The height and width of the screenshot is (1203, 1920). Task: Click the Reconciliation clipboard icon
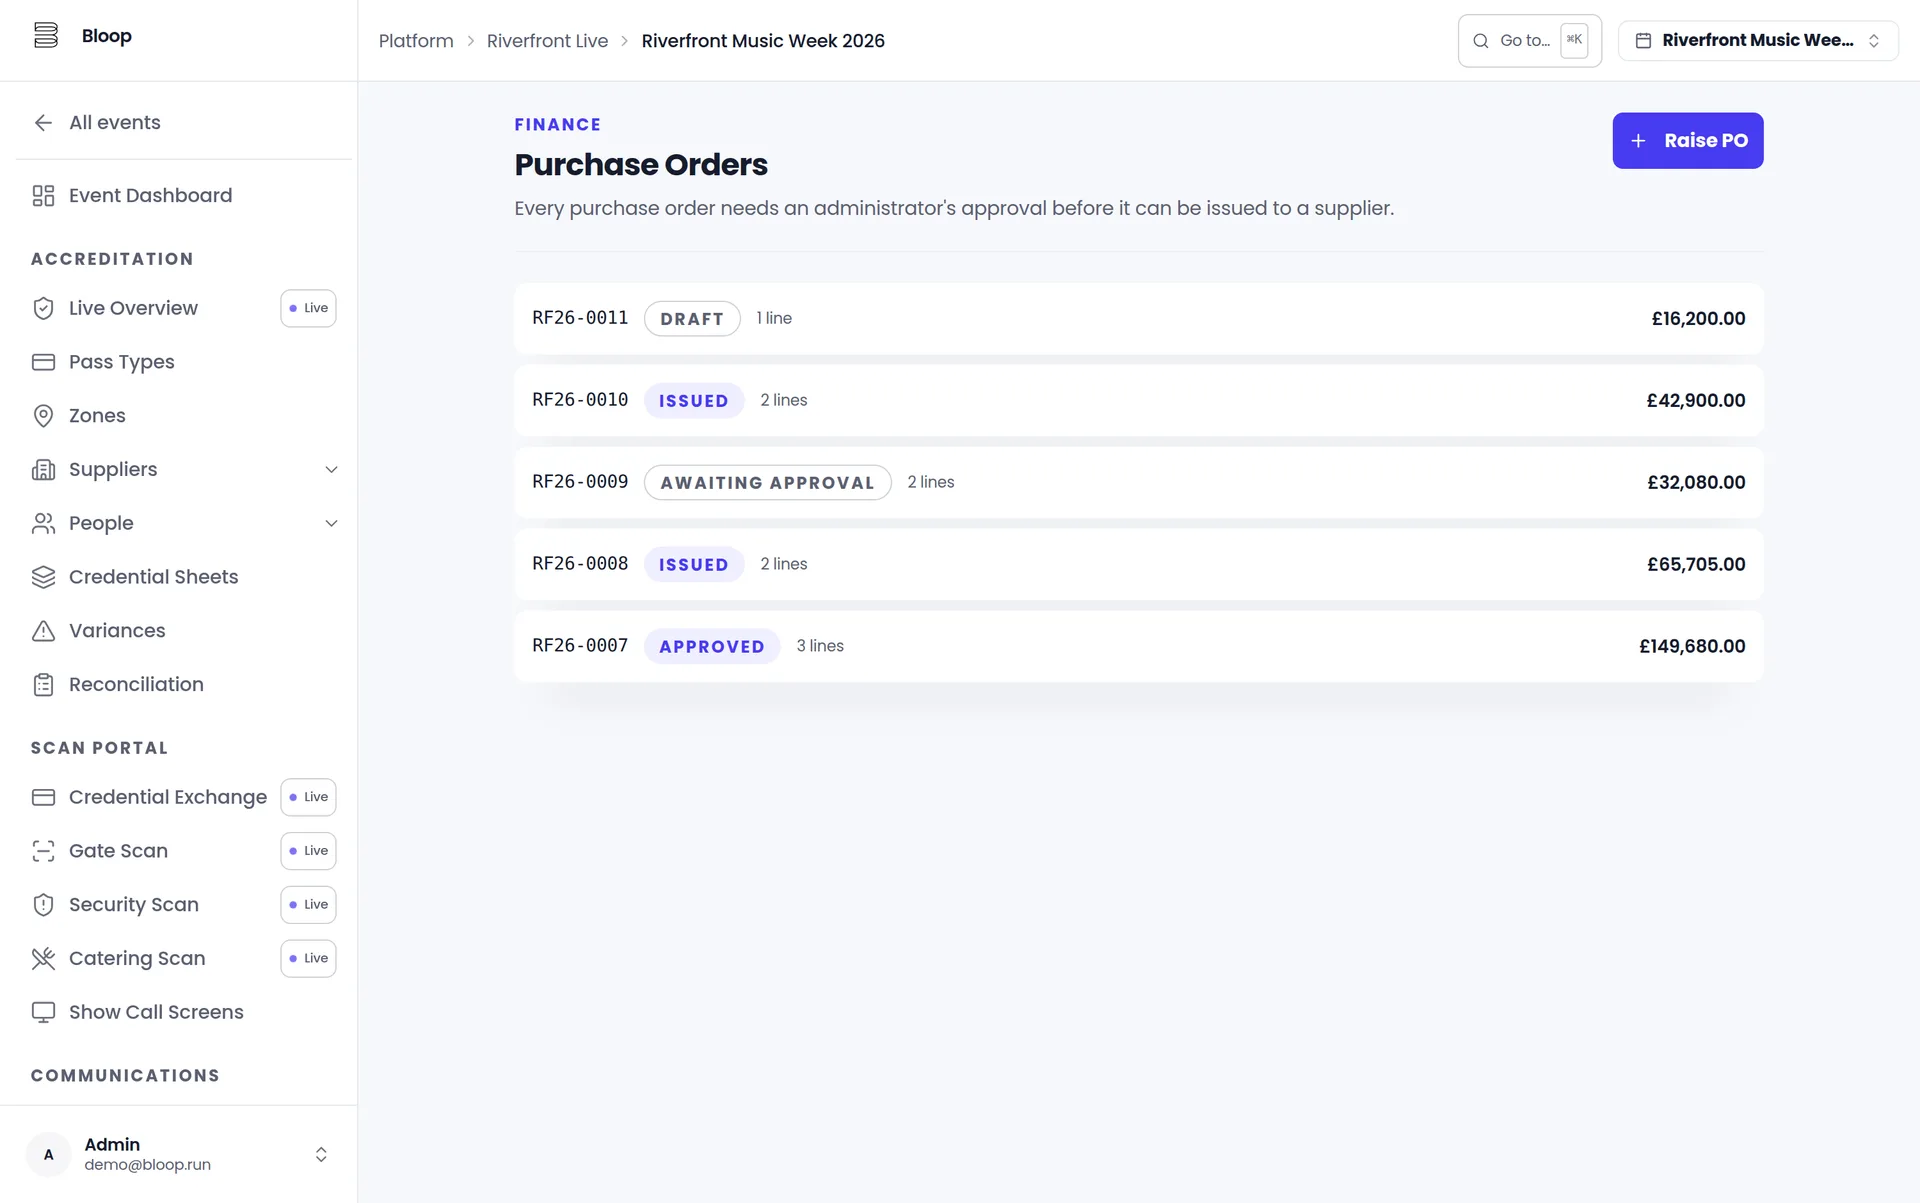(x=43, y=684)
